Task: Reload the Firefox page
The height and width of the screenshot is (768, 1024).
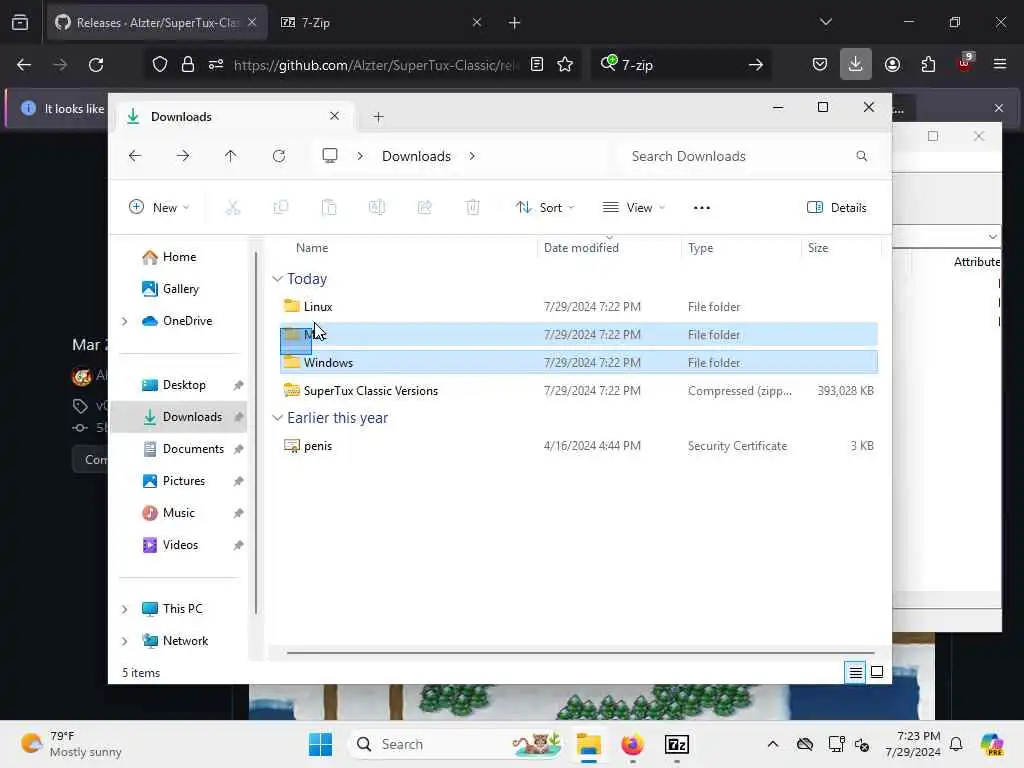Action: coord(96,65)
